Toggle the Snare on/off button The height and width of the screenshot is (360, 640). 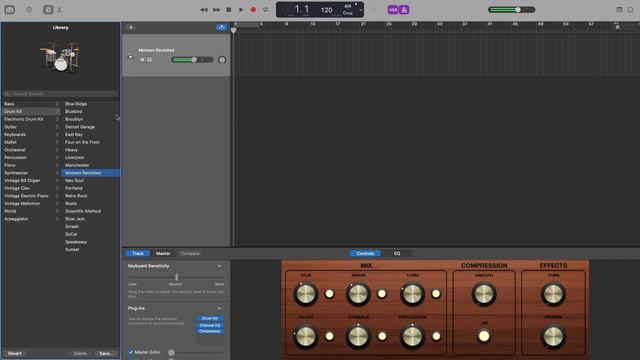(382, 293)
